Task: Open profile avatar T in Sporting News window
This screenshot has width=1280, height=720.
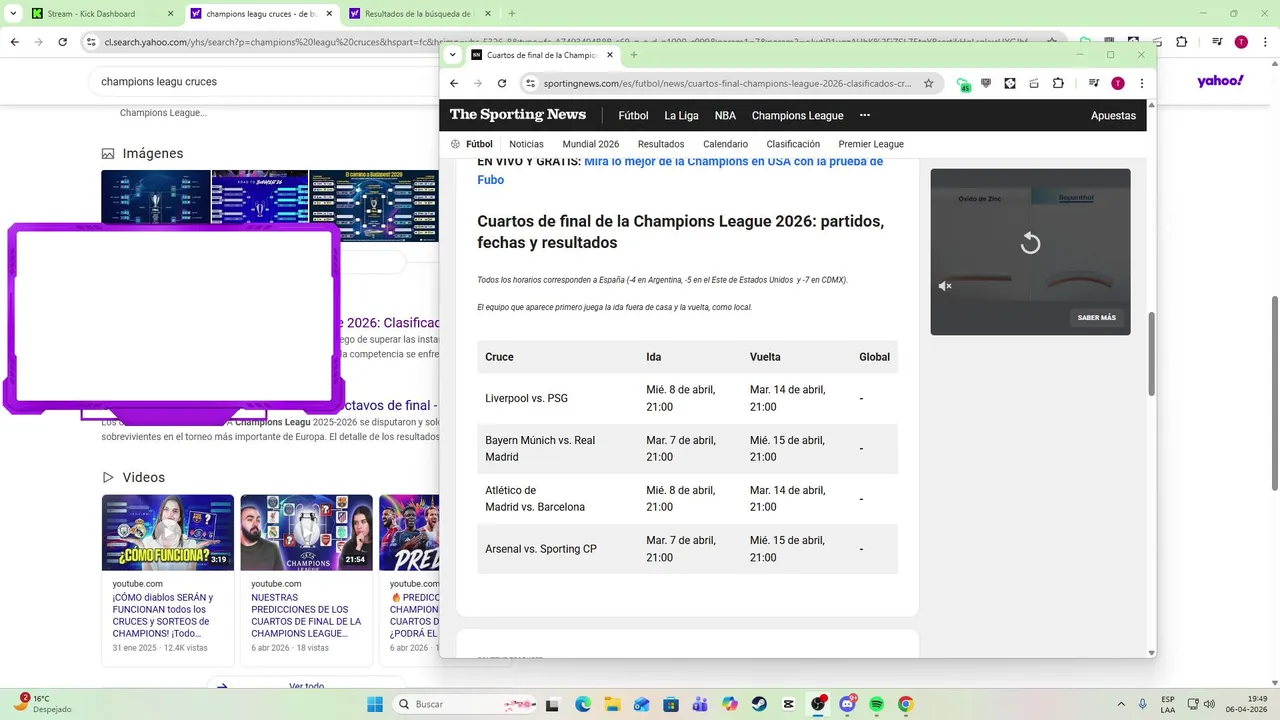Action: pos(1118,84)
